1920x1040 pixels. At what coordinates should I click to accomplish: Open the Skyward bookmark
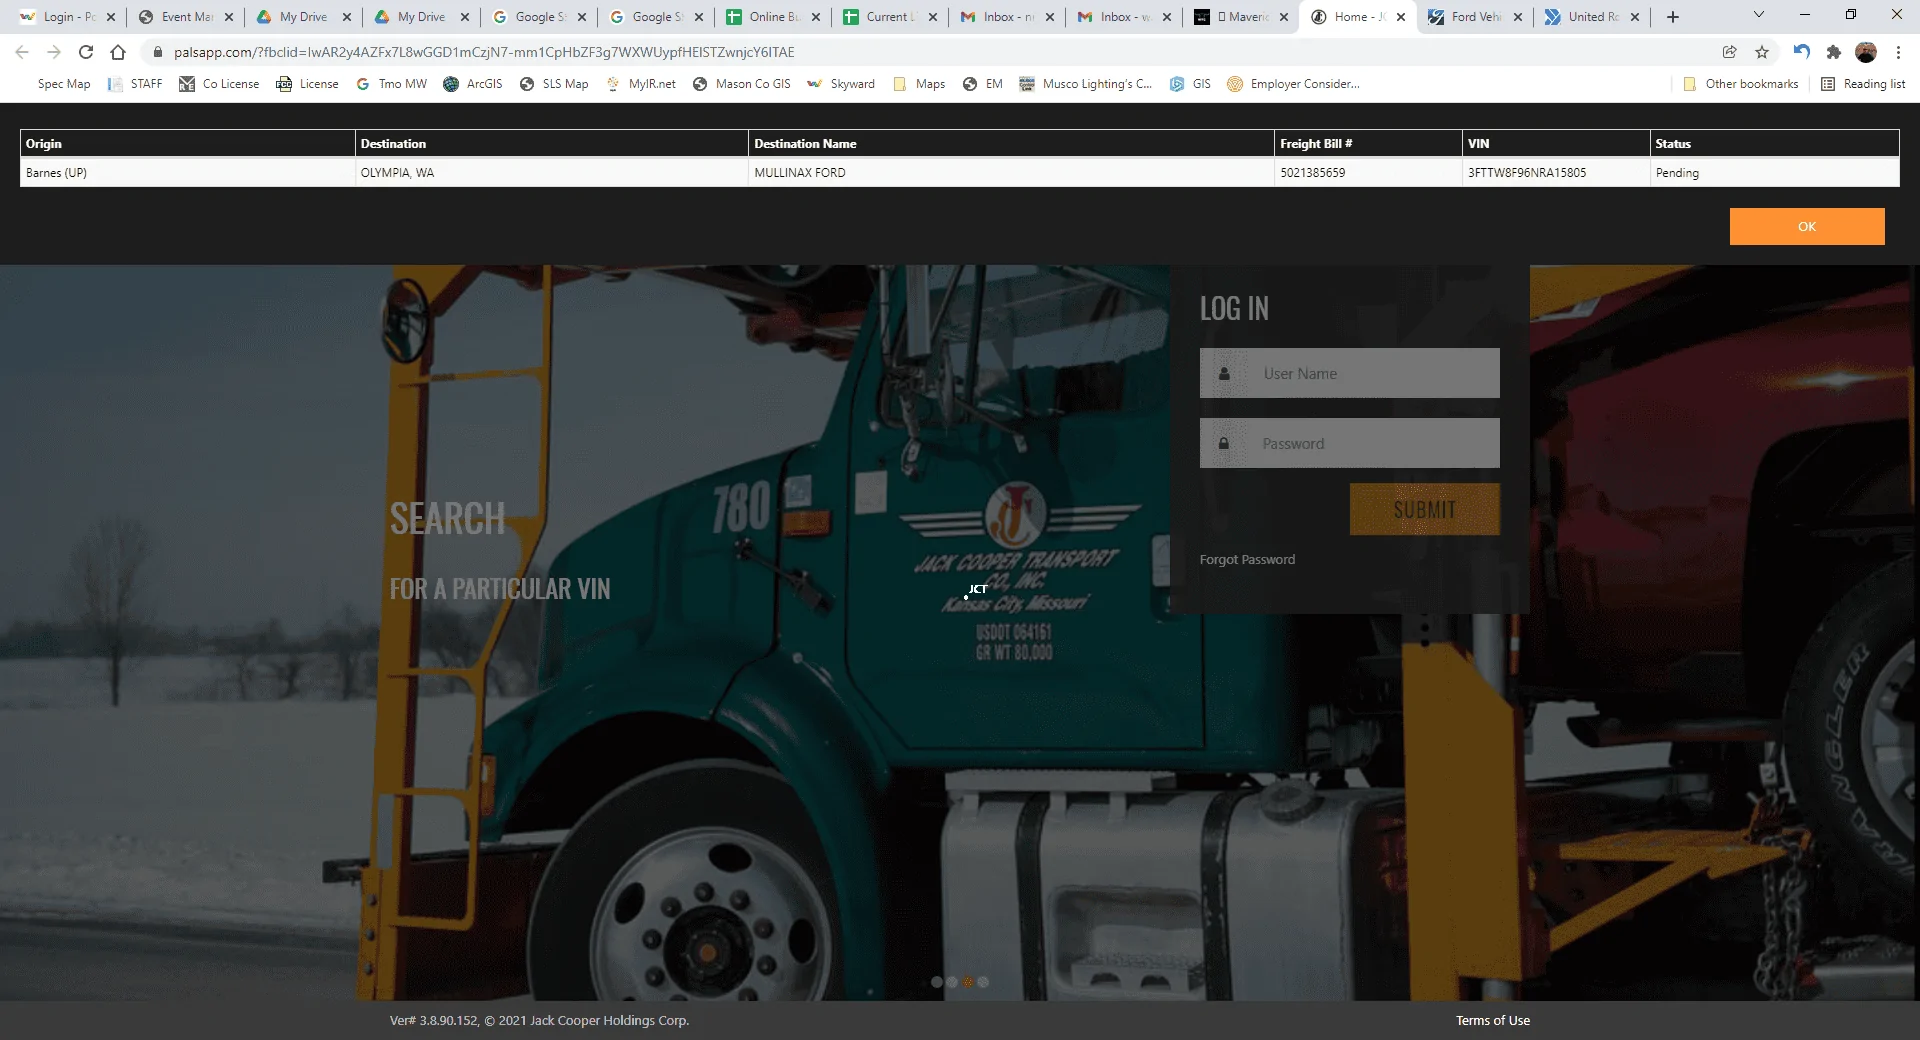pyautogui.click(x=841, y=84)
